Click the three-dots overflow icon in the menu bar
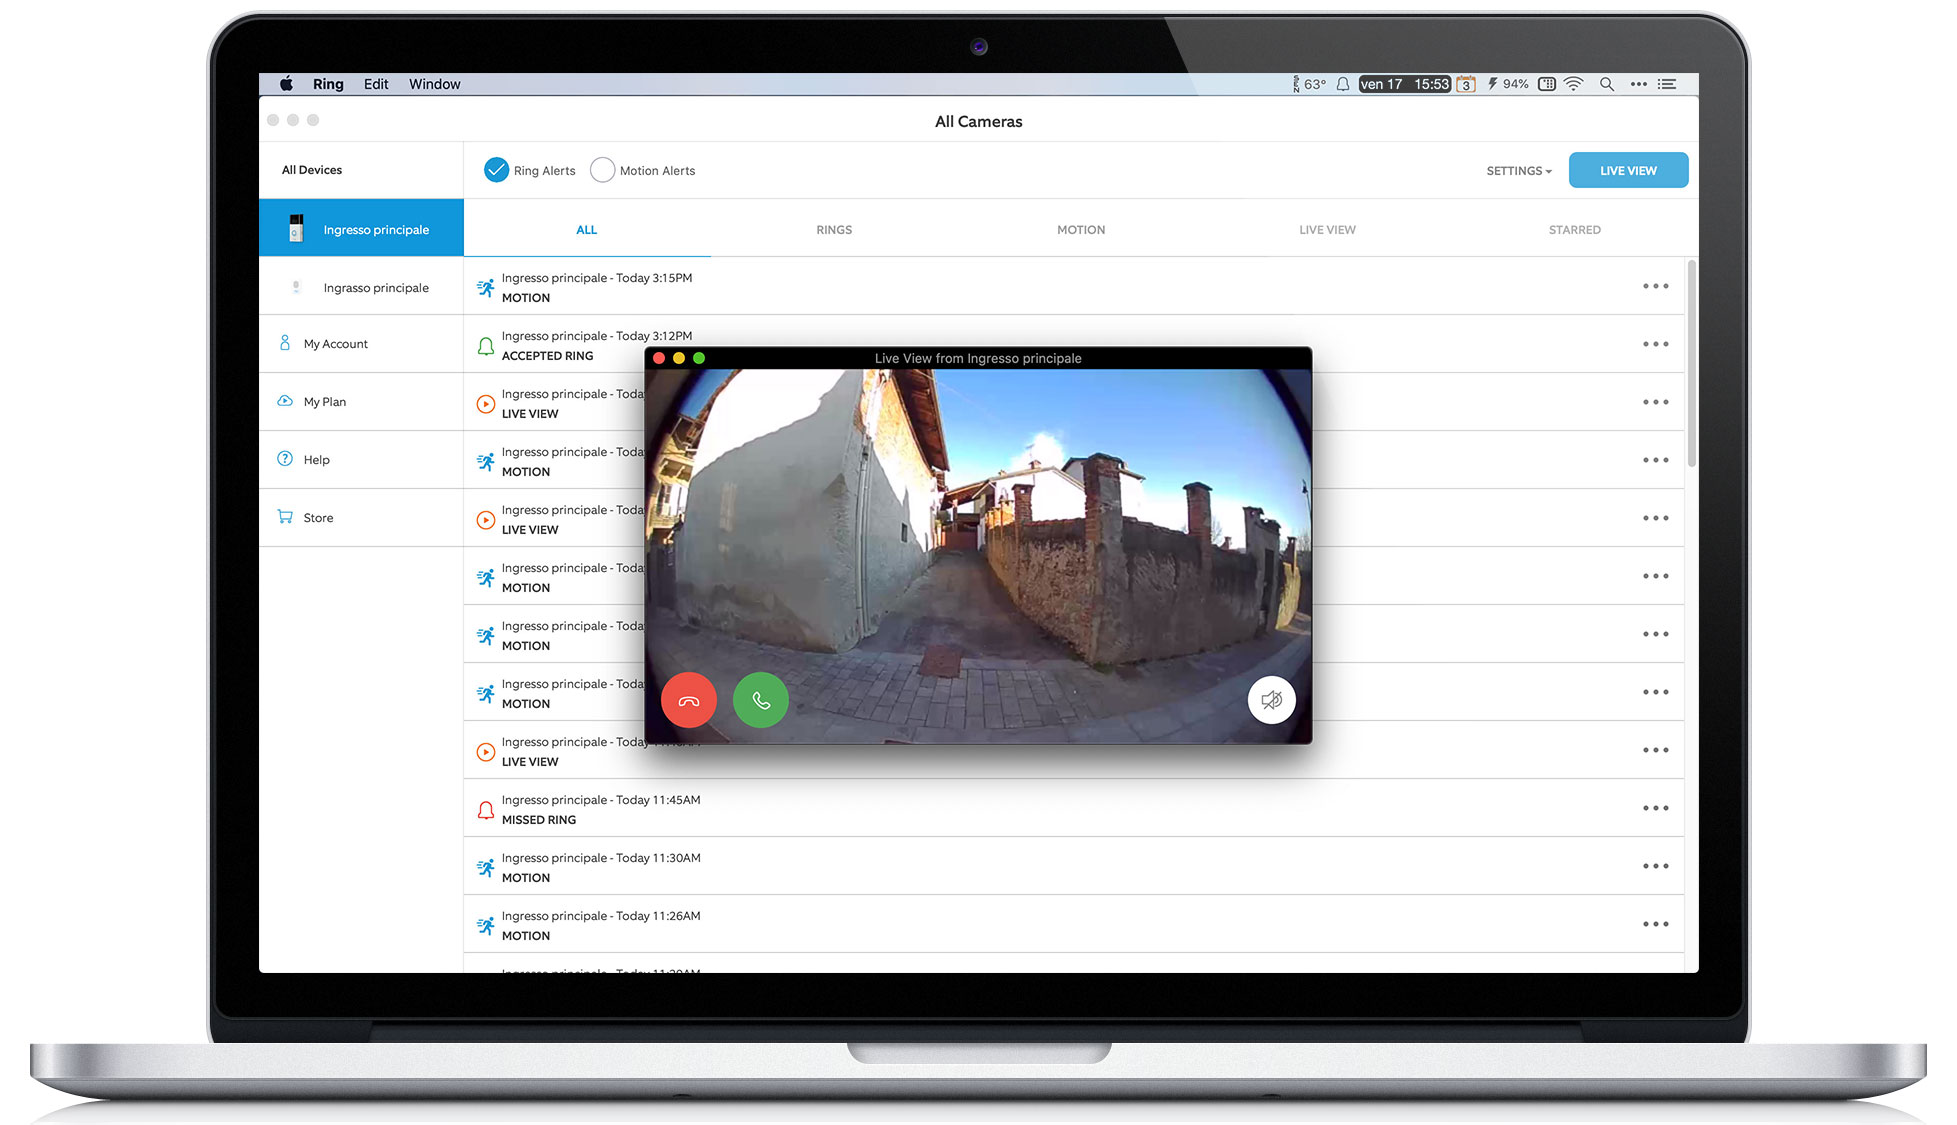Image resolution: width=1957 pixels, height=1125 pixels. click(1638, 84)
